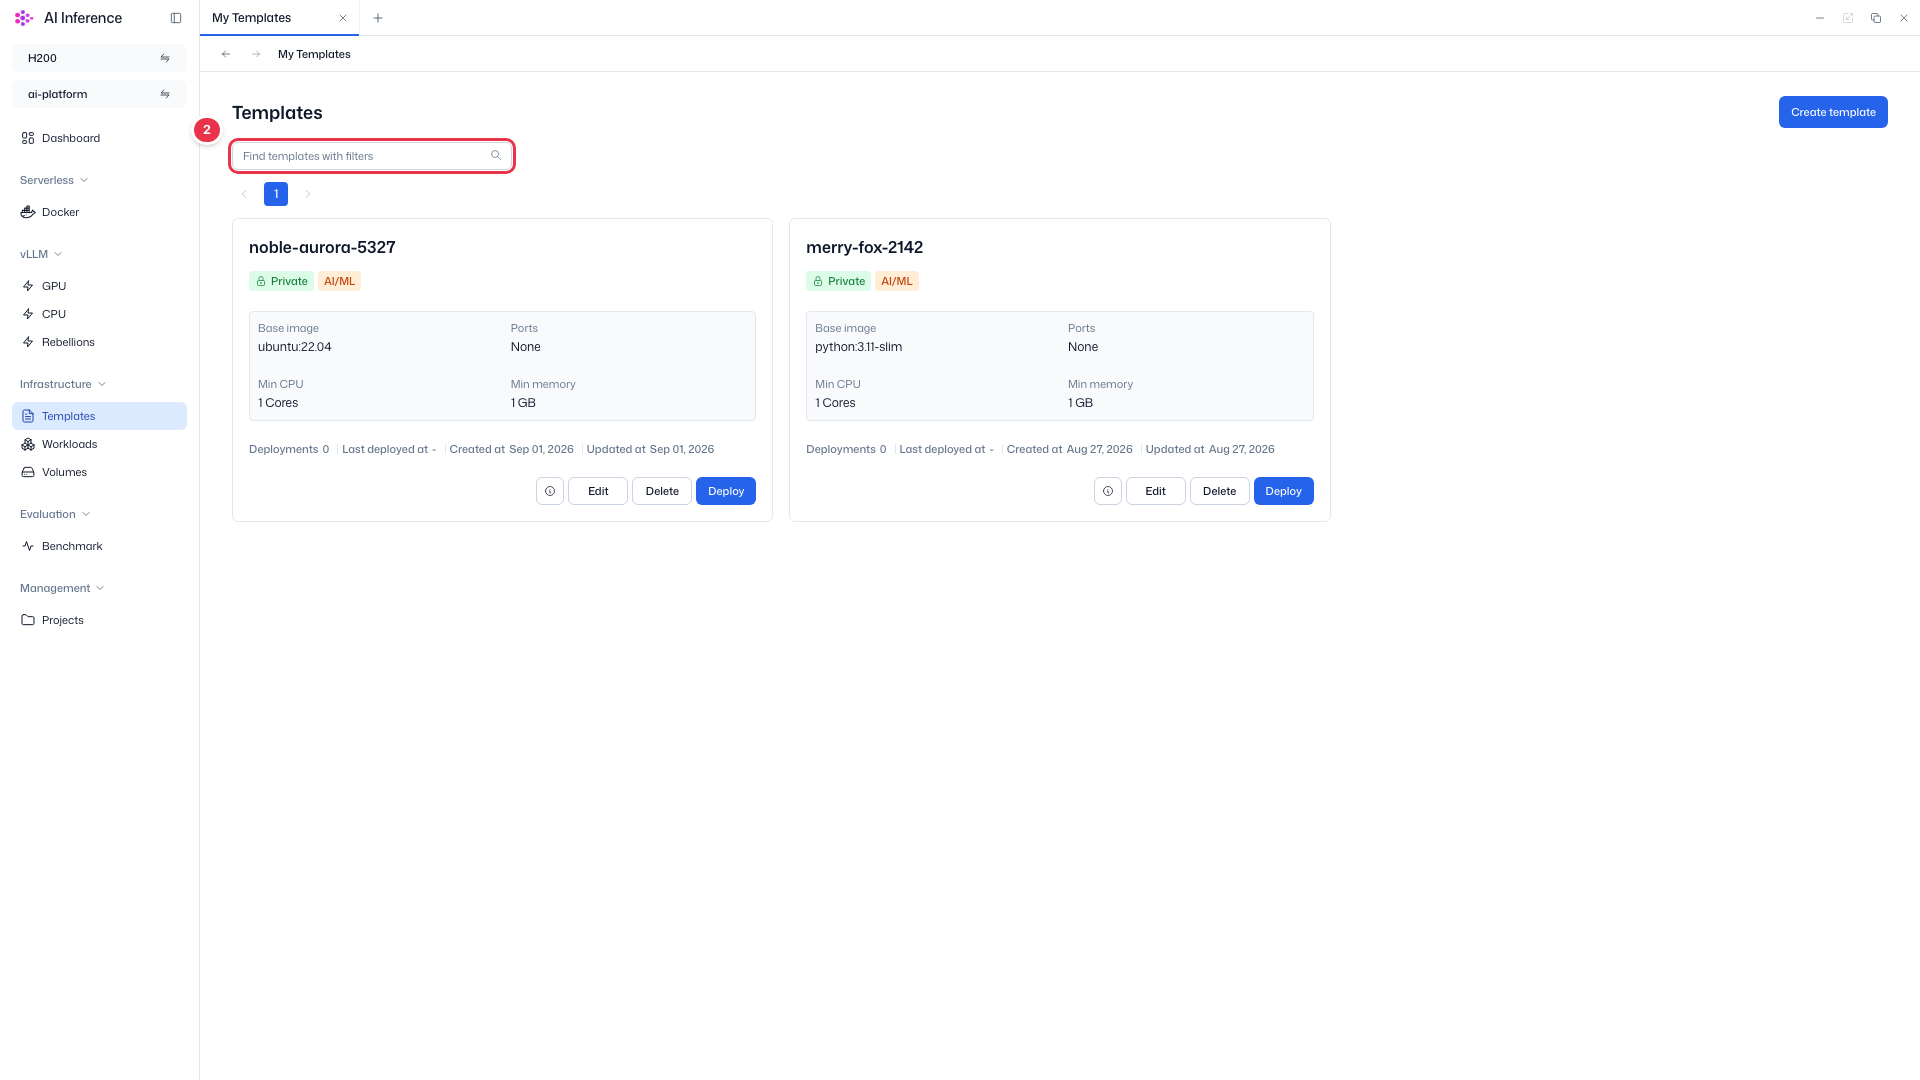Add a new tab with plus icon
The height and width of the screenshot is (1080, 1920).
pos(378,18)
